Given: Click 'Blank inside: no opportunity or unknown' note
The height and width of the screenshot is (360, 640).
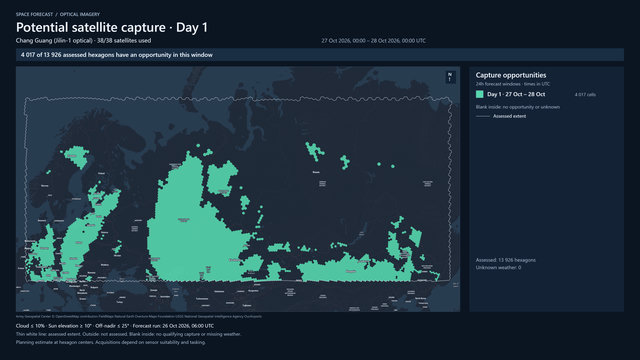Looking at the screenshot, I should pos(518,107).
